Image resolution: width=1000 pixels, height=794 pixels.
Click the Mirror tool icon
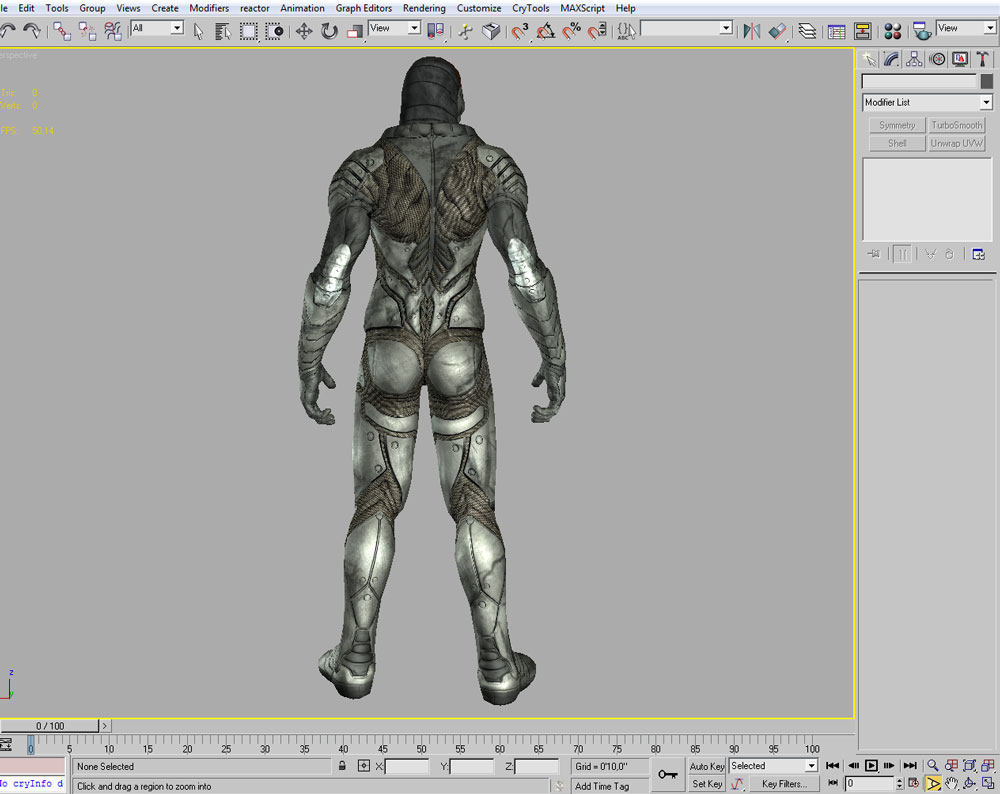(752, 32)
